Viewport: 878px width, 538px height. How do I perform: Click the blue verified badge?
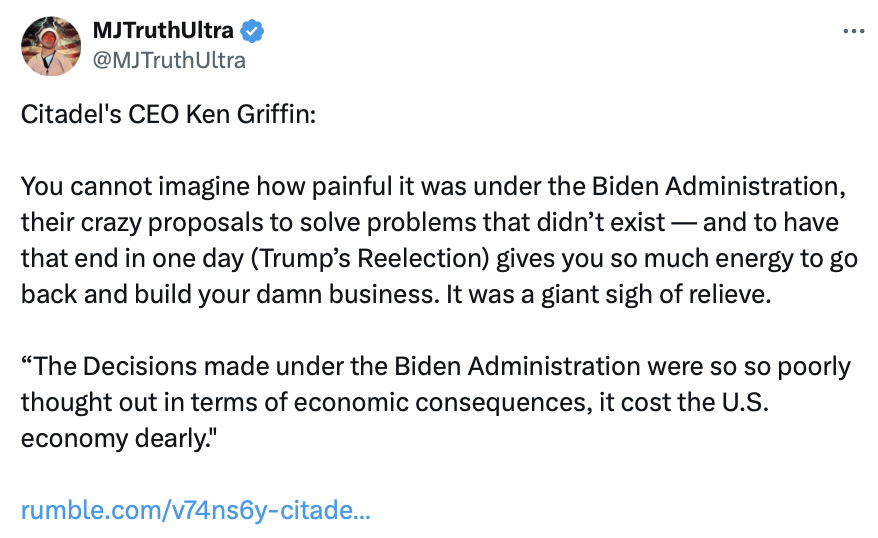pos(254,32)
